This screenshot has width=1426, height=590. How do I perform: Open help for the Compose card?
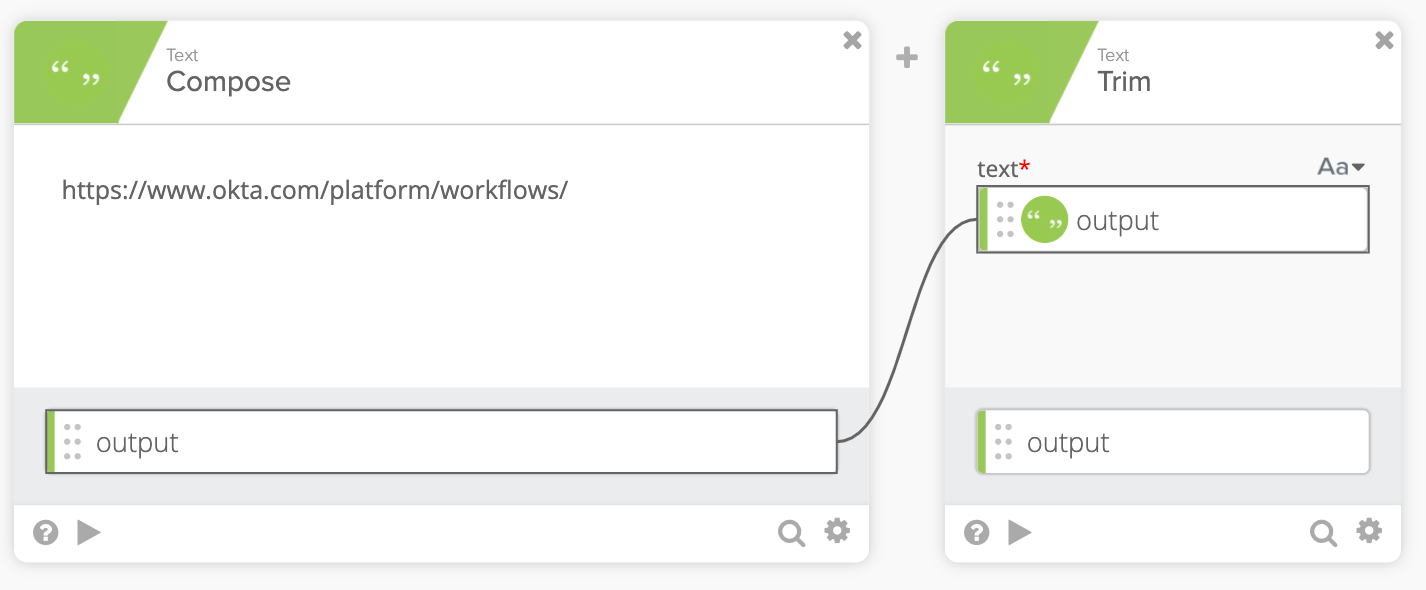[45, 533]
